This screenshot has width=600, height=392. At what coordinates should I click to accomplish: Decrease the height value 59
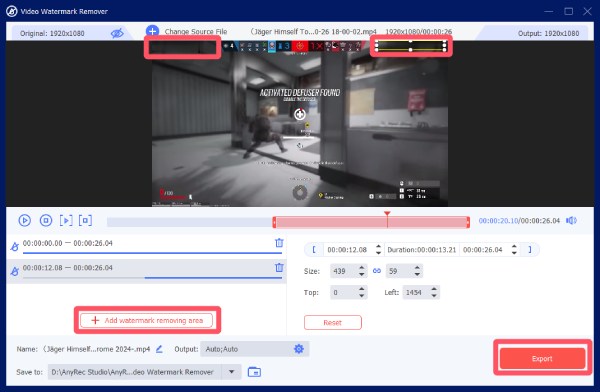pos(417,274)
